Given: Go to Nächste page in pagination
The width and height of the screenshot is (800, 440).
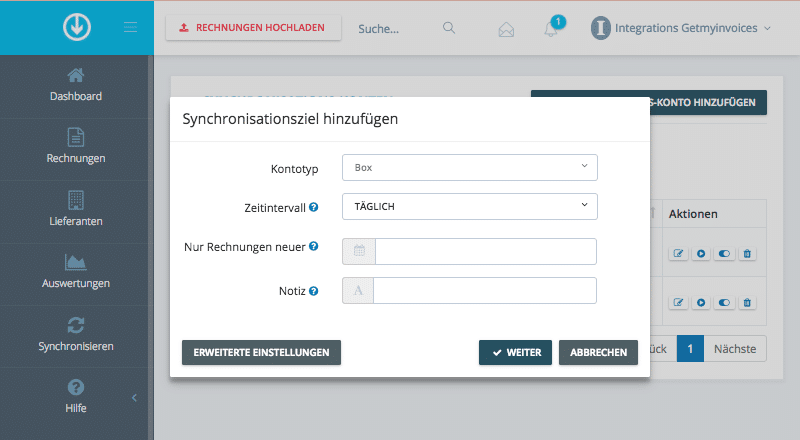Looking at the screenshot, I should click(735, 349).
